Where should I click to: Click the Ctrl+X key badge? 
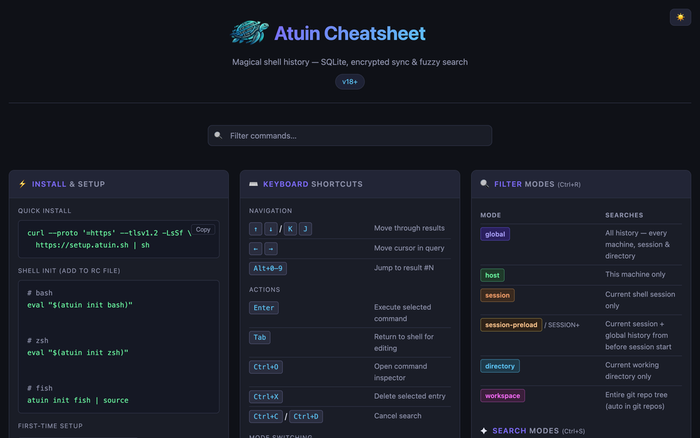[266, 396]
